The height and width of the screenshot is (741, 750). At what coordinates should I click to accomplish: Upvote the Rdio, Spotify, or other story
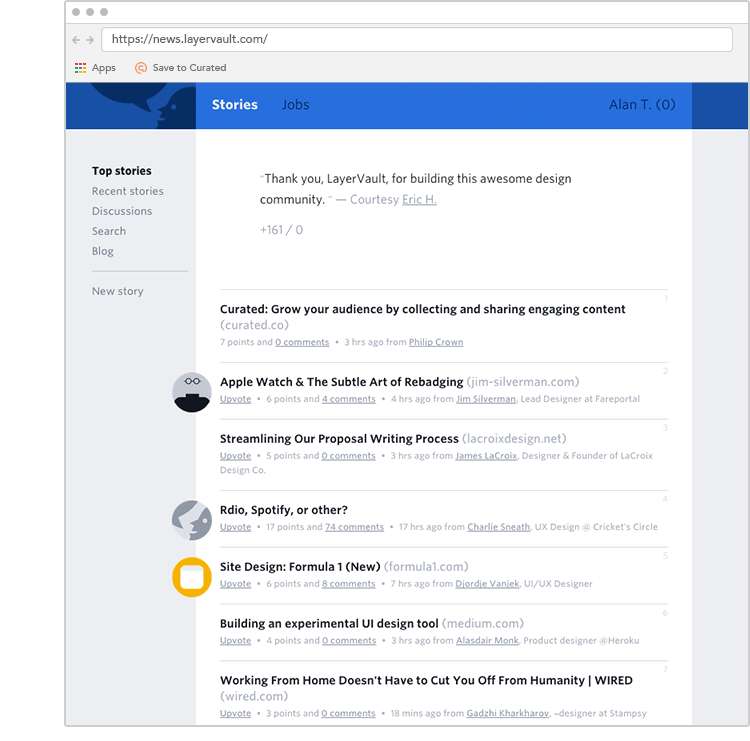click(235, 527)
